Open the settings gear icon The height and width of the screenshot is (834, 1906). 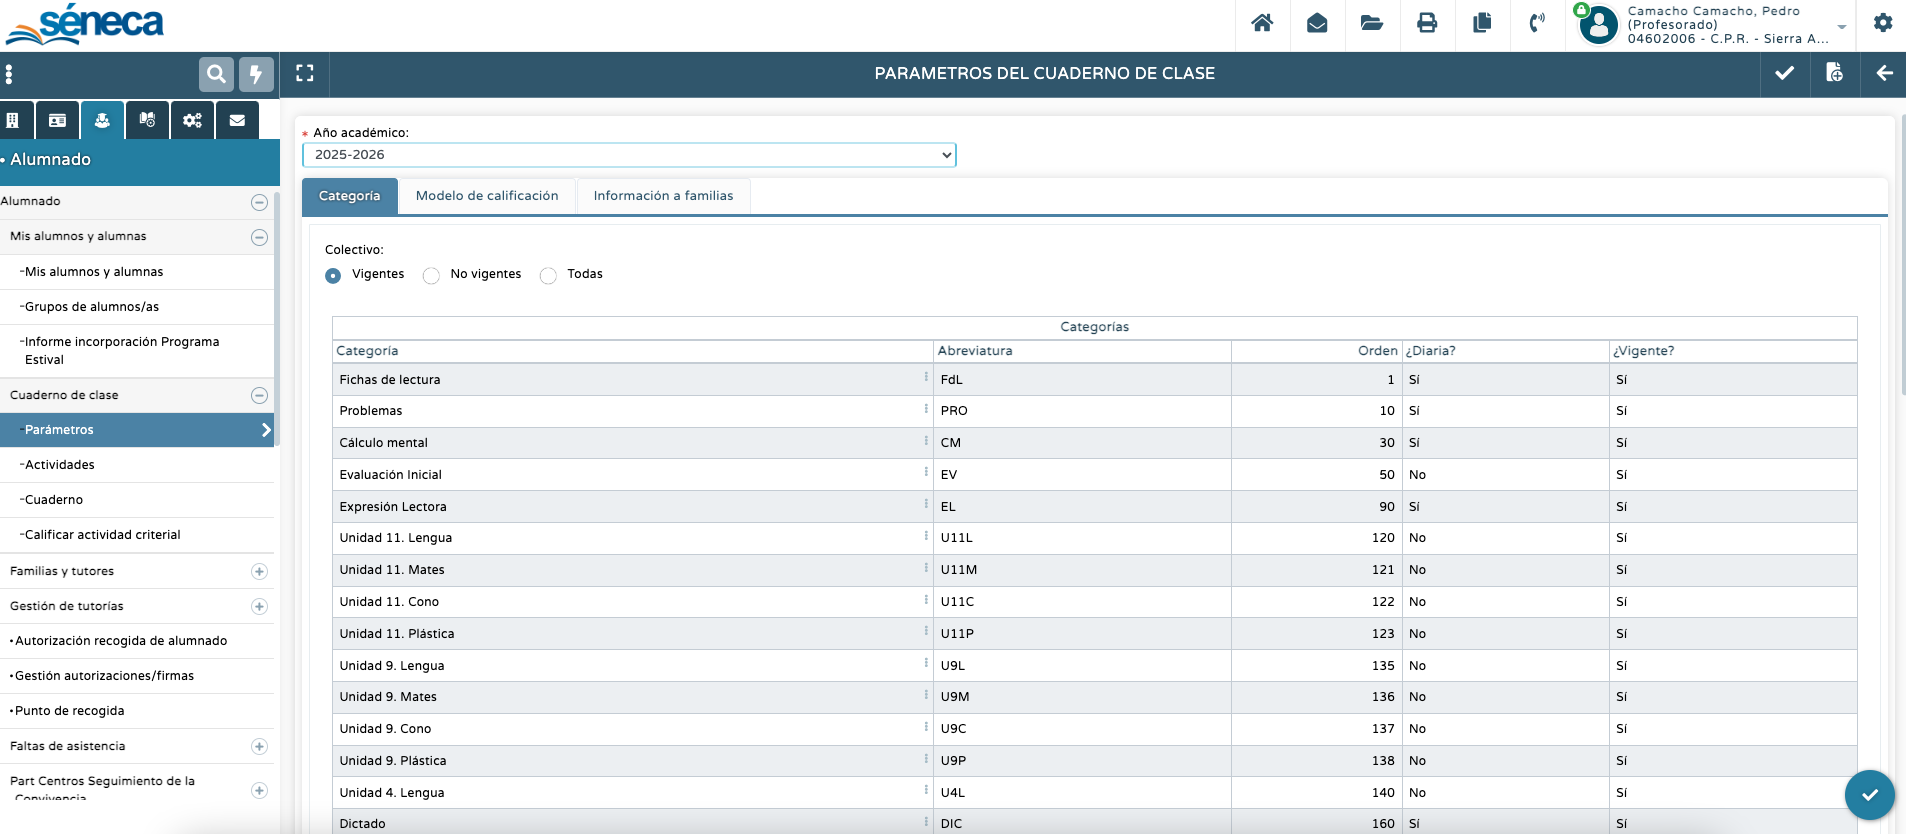(x=1883, y=23)
